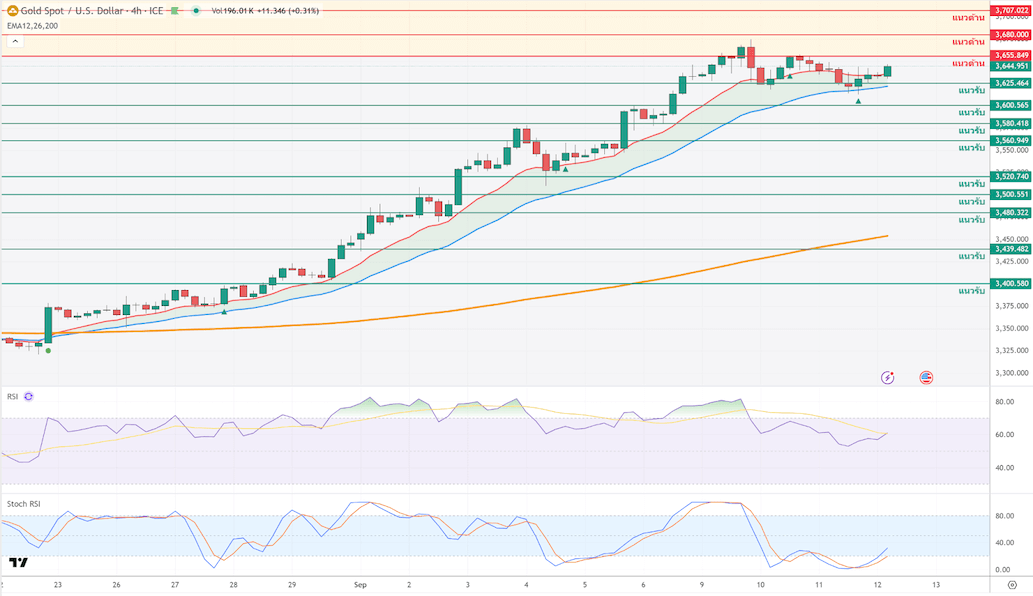This screenshot has height=596, width=1033.
Task: Click the 0.00 value on Stoch RSI scale
Action: tap(1003, 570)
